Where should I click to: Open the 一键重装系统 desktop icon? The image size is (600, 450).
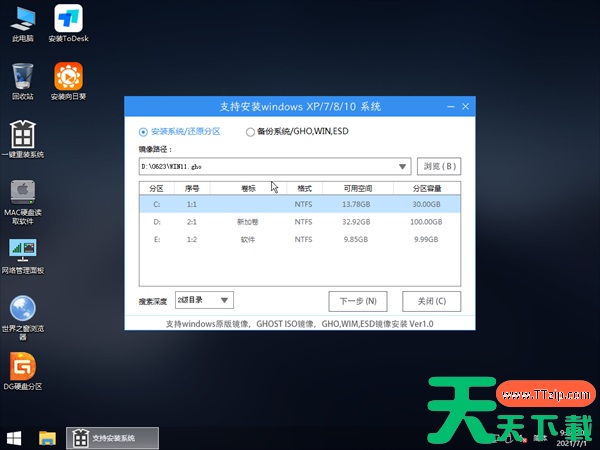pyautogui.click(x=23, y=139)
